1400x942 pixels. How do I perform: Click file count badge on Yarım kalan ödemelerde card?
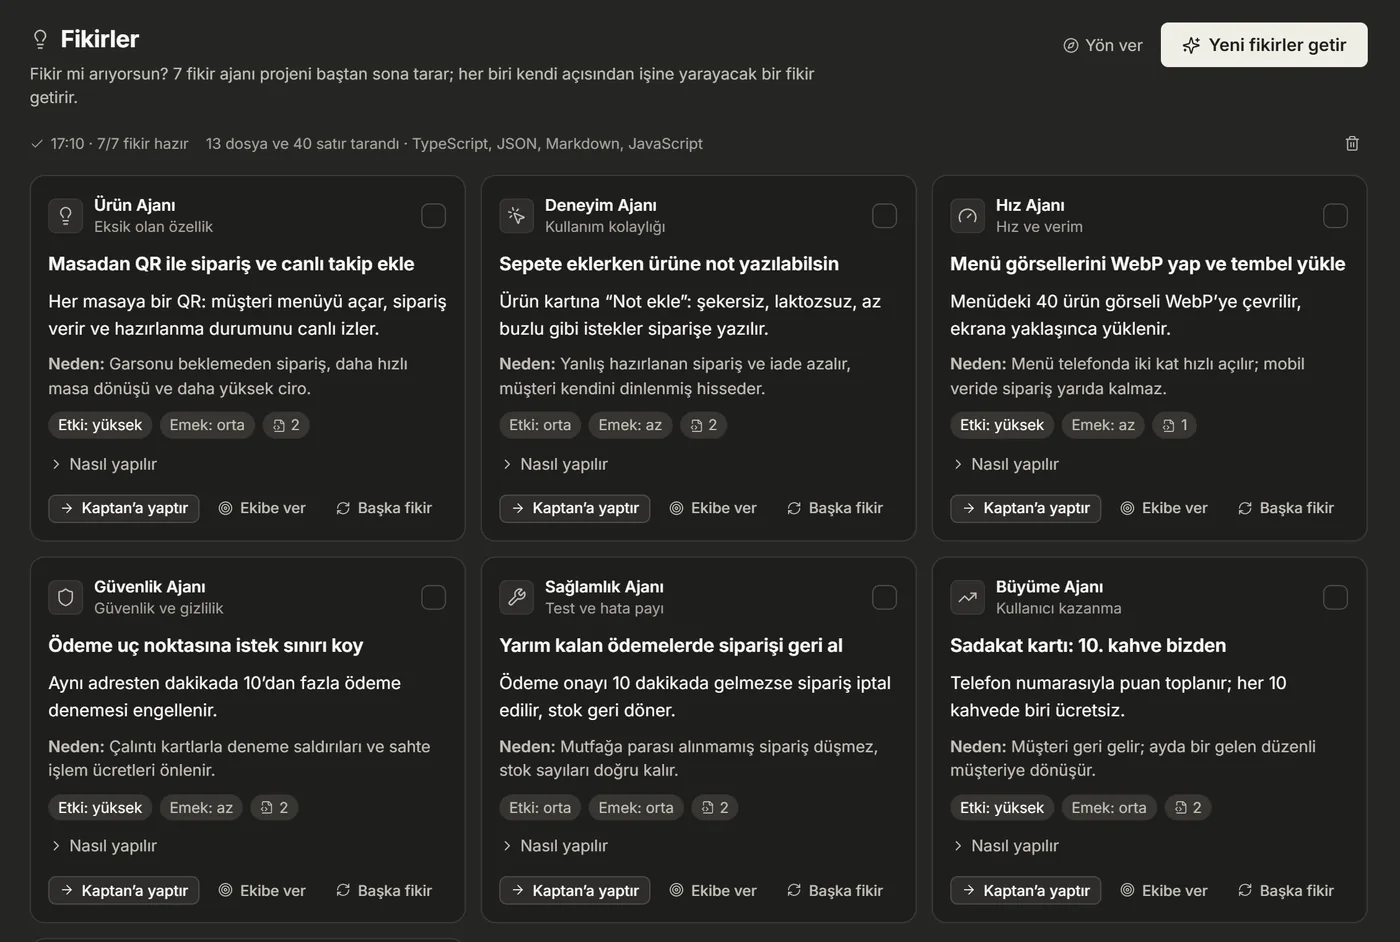[715, 807]
